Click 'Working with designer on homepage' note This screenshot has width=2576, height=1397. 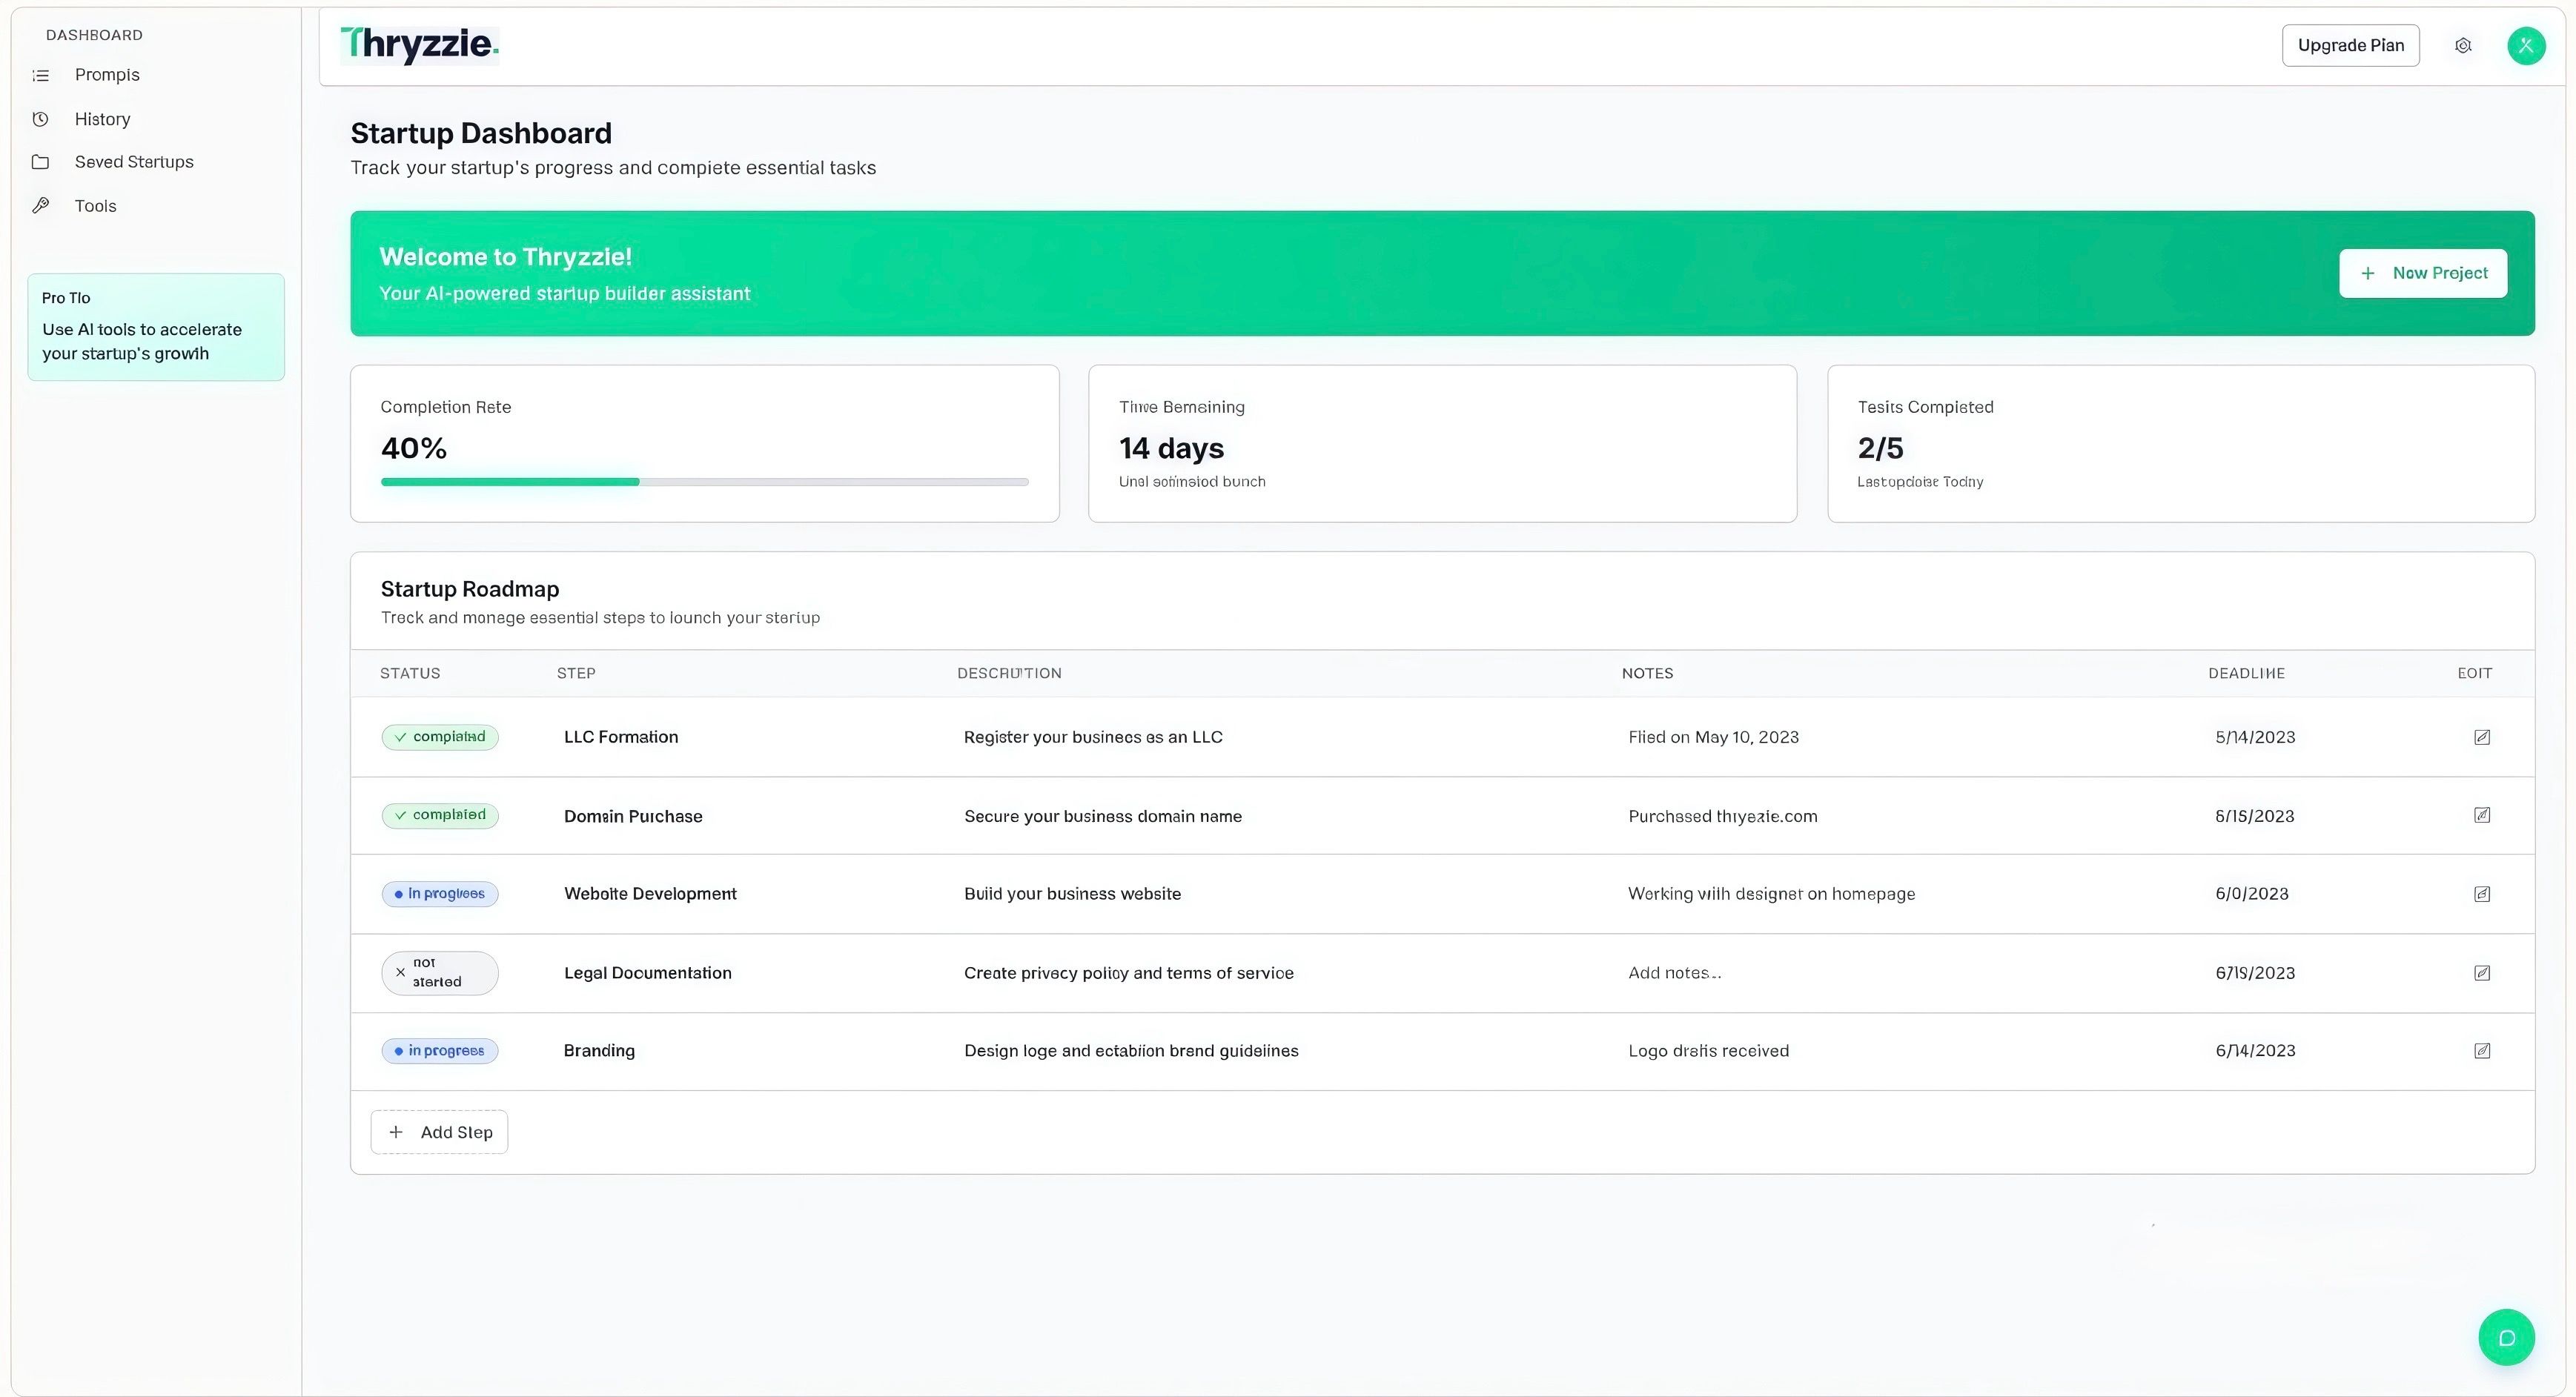1771,894
